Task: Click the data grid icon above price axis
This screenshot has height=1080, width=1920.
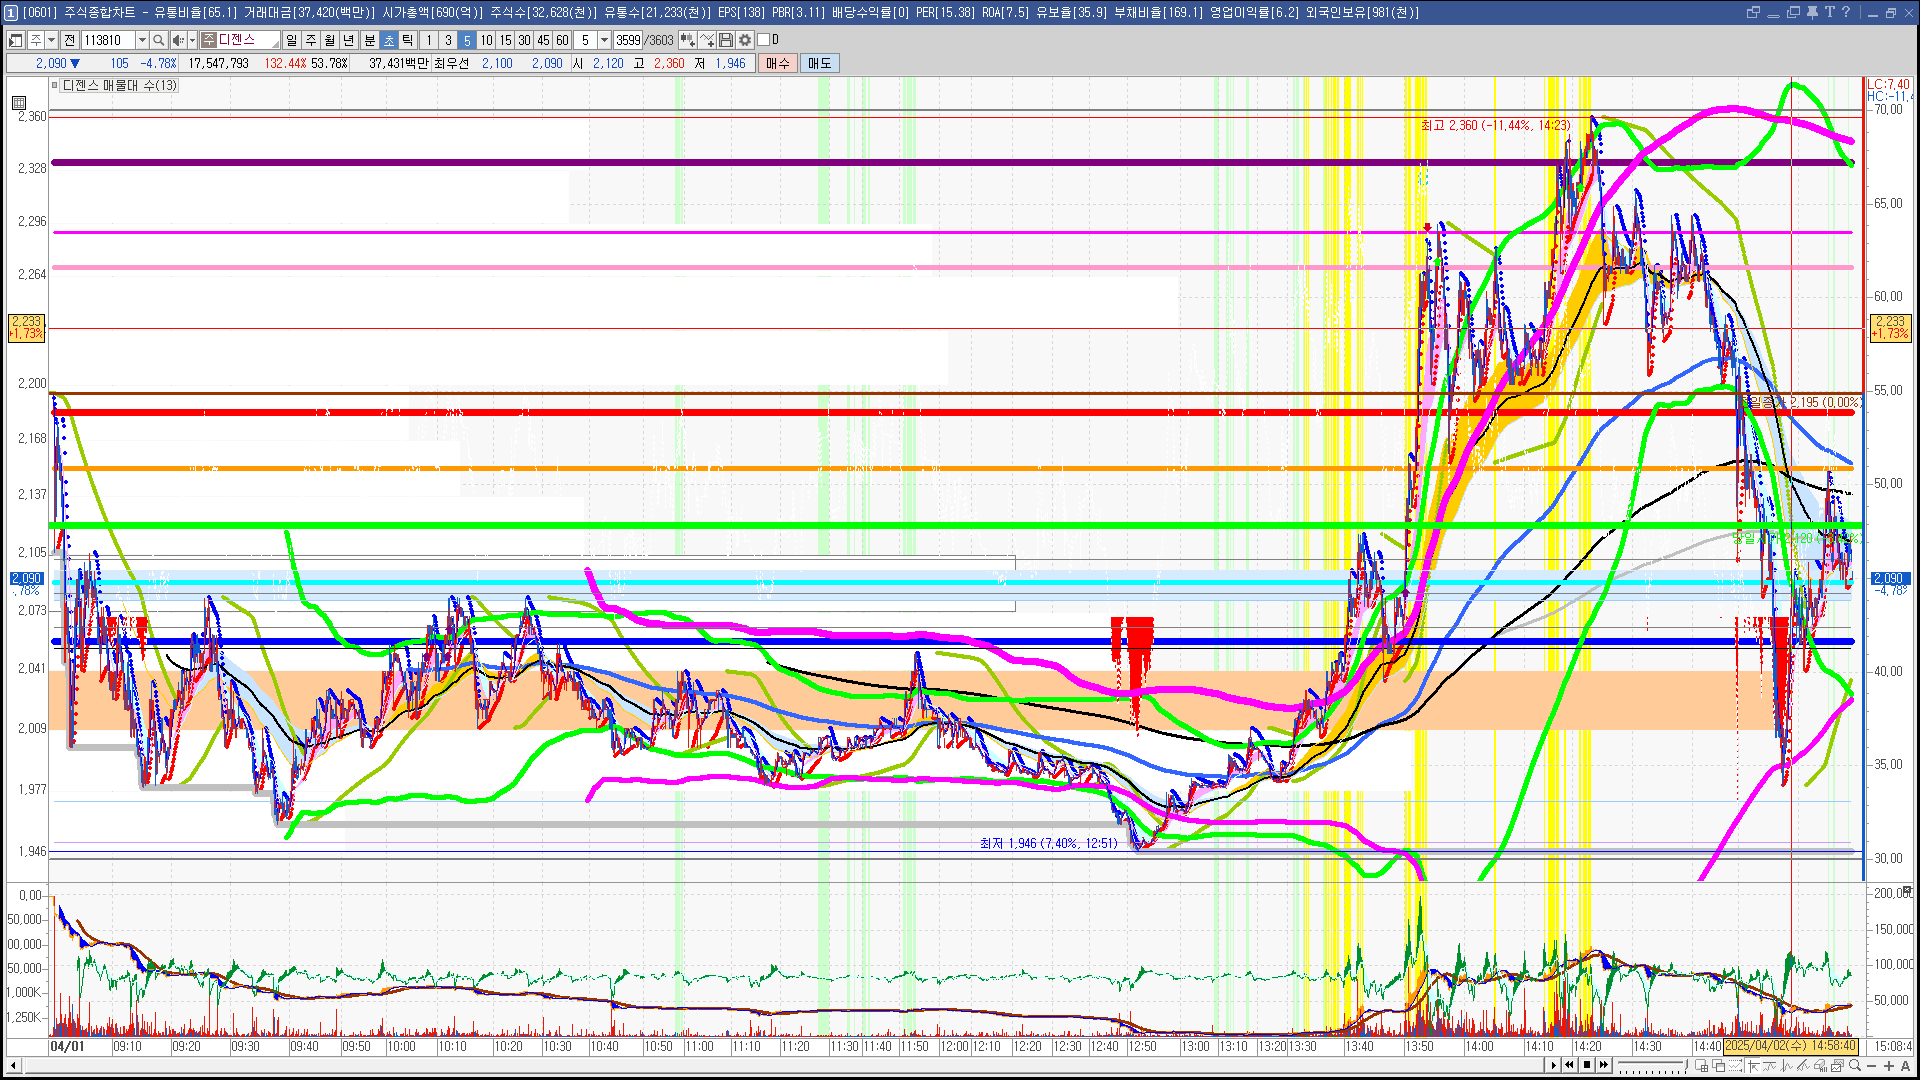Action: point(19,102)
